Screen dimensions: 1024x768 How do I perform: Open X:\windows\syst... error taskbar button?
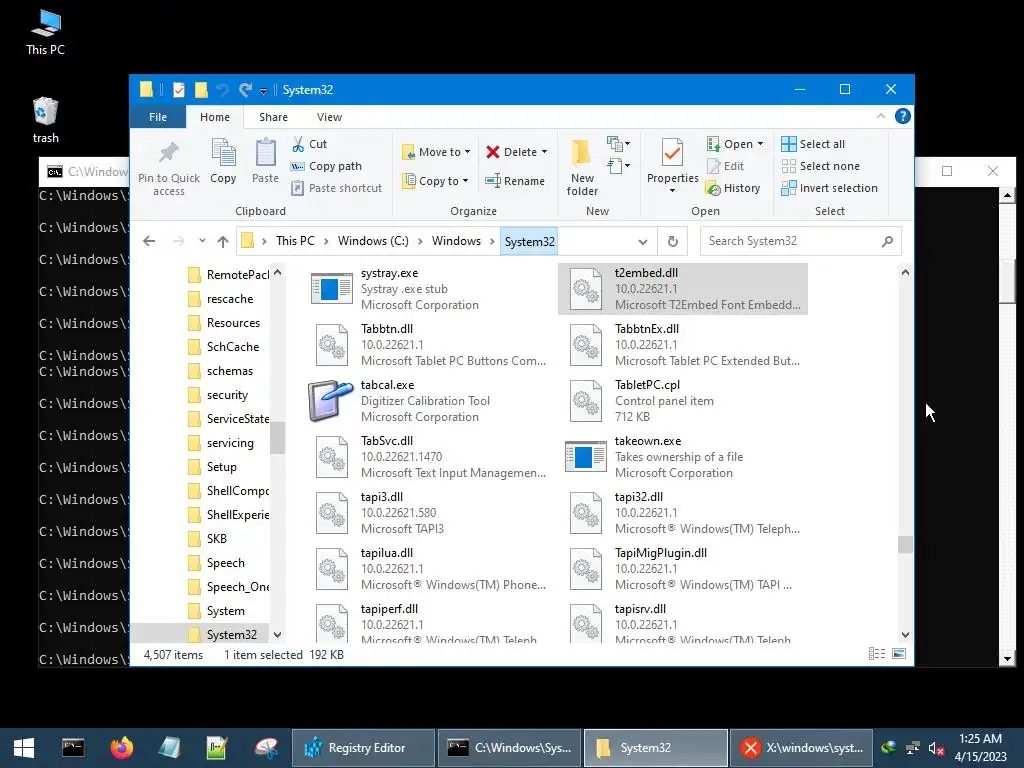click(x=801, y=748)
